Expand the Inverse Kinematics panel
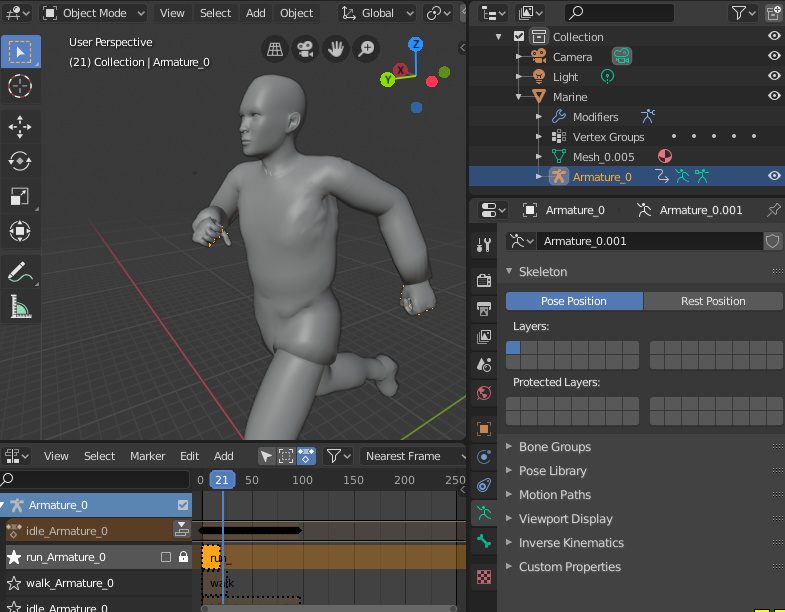 click(570, 543)
